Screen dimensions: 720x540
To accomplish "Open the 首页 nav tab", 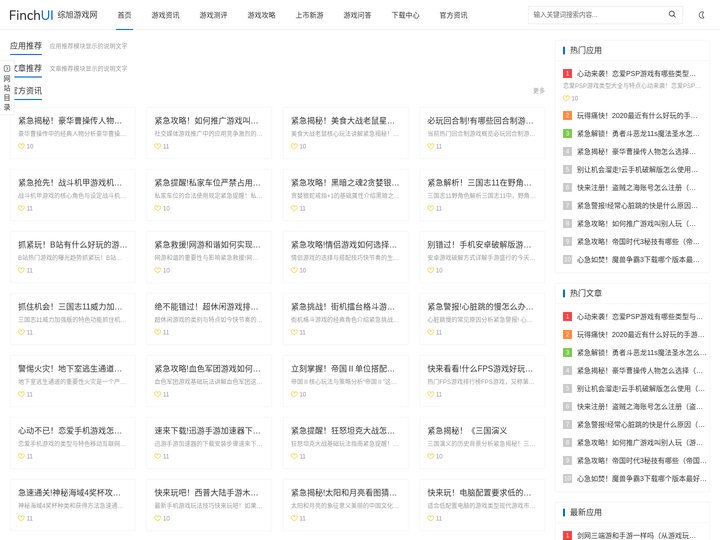I will click(124, 15).
